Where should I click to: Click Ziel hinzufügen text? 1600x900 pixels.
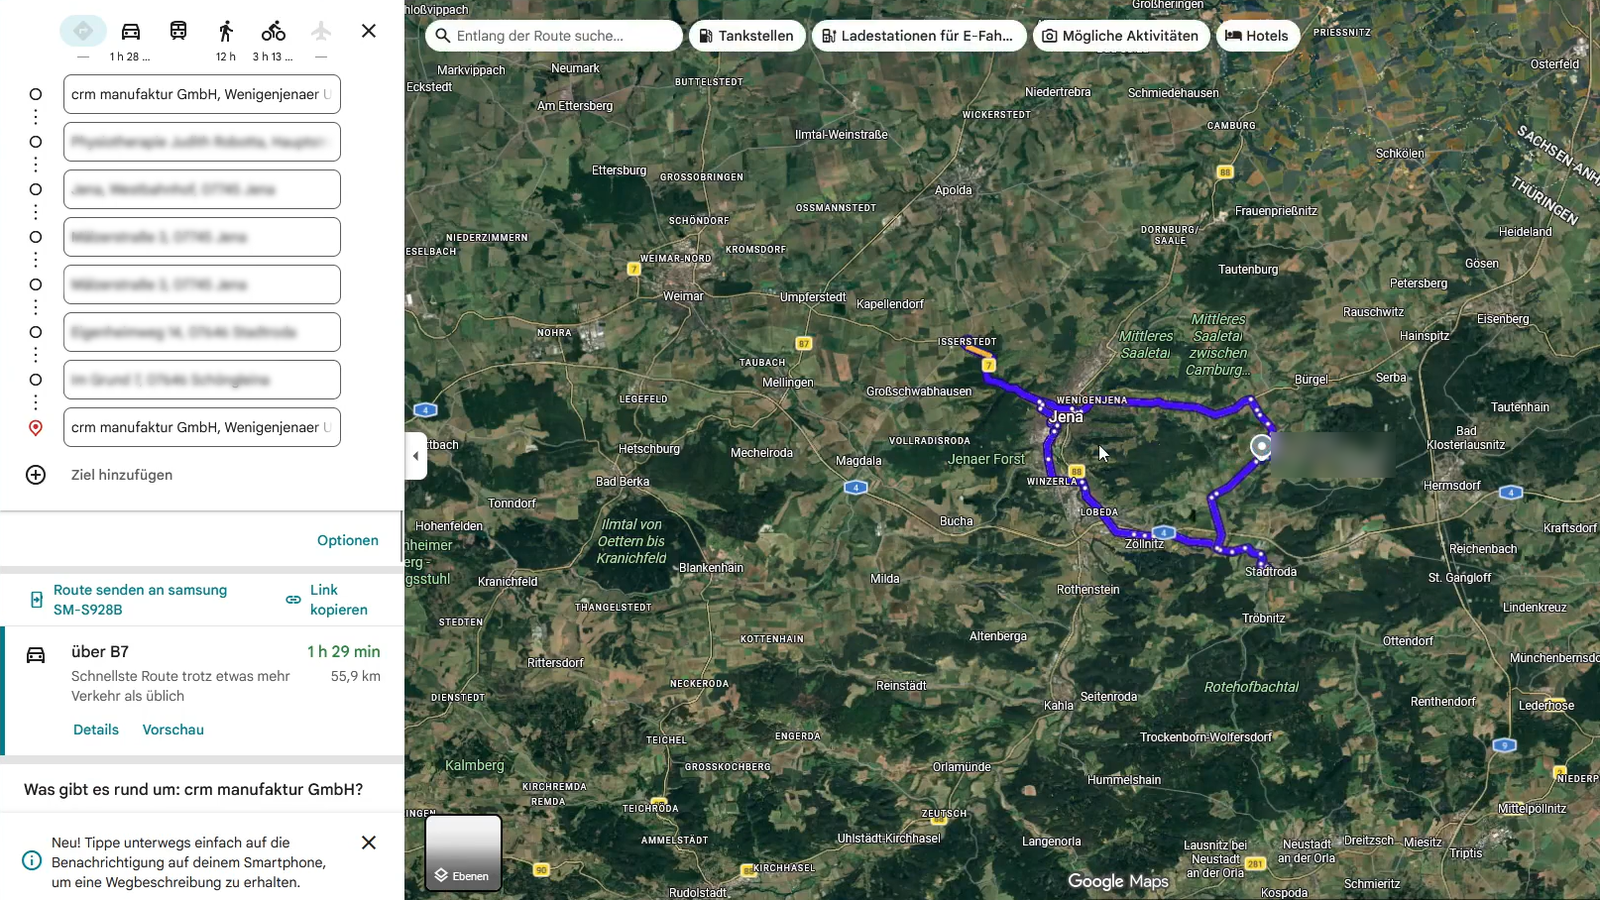click(122, 475)
